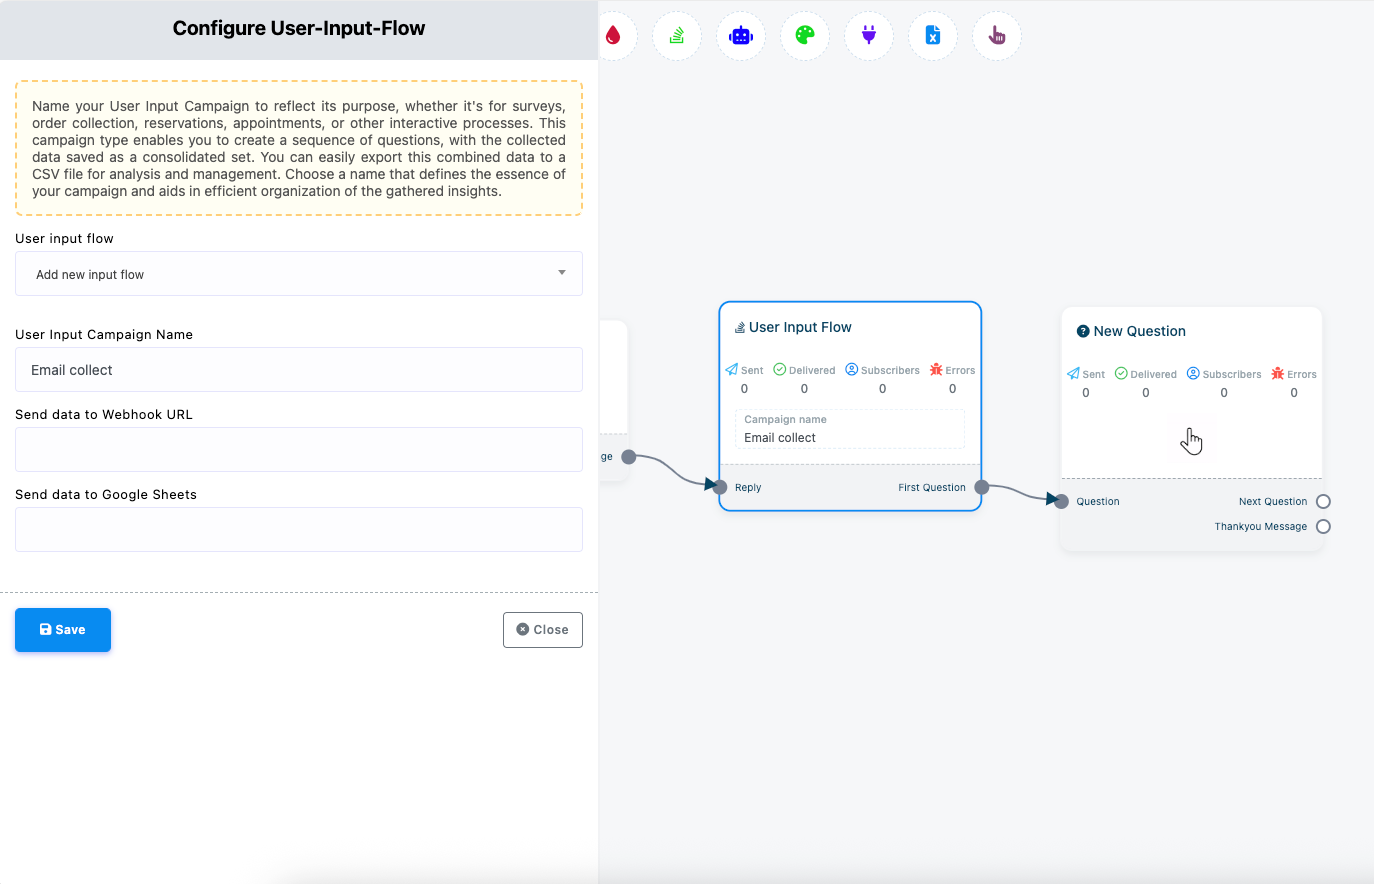
Task: Click the dropdown arrow beside Add new input flow
Action: (x=562, y=273)
